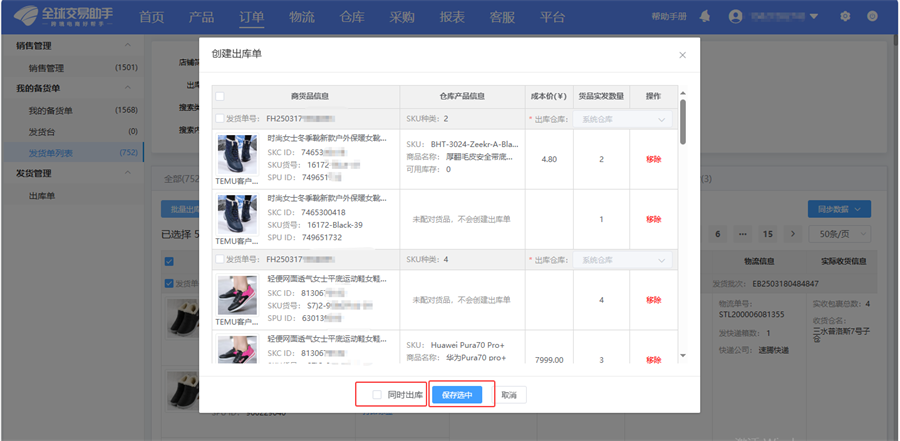Image resolution: width=900 pixels, height=441 pixels.
Task: Collapse the 销售管理 sidebar group
Action: point(127,45)
